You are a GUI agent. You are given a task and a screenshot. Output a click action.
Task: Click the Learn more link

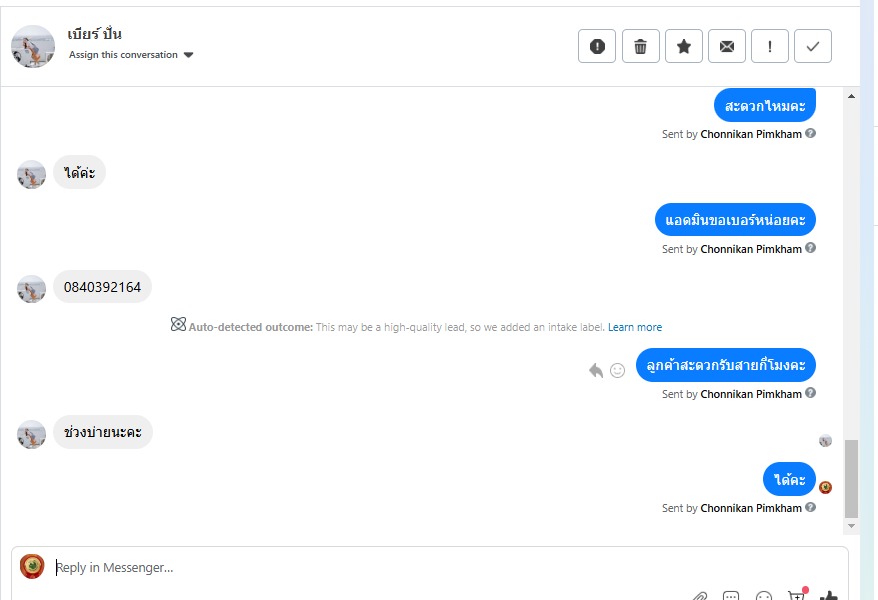(x=634, y=327)
